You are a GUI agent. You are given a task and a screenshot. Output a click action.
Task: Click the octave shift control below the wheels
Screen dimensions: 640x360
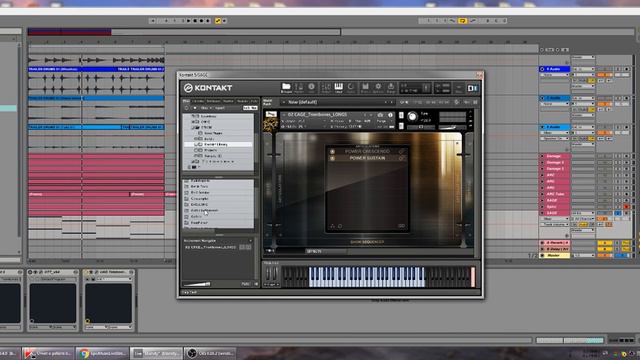pyautogui.click(x=271, y=284)
